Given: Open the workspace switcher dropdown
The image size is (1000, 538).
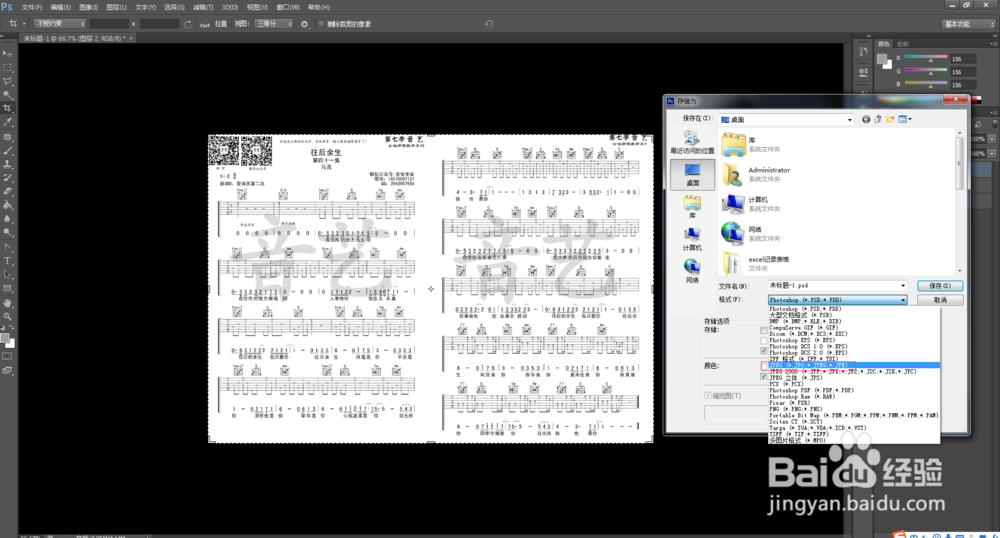Looking at the screenshot, I should tap(968, 24).
